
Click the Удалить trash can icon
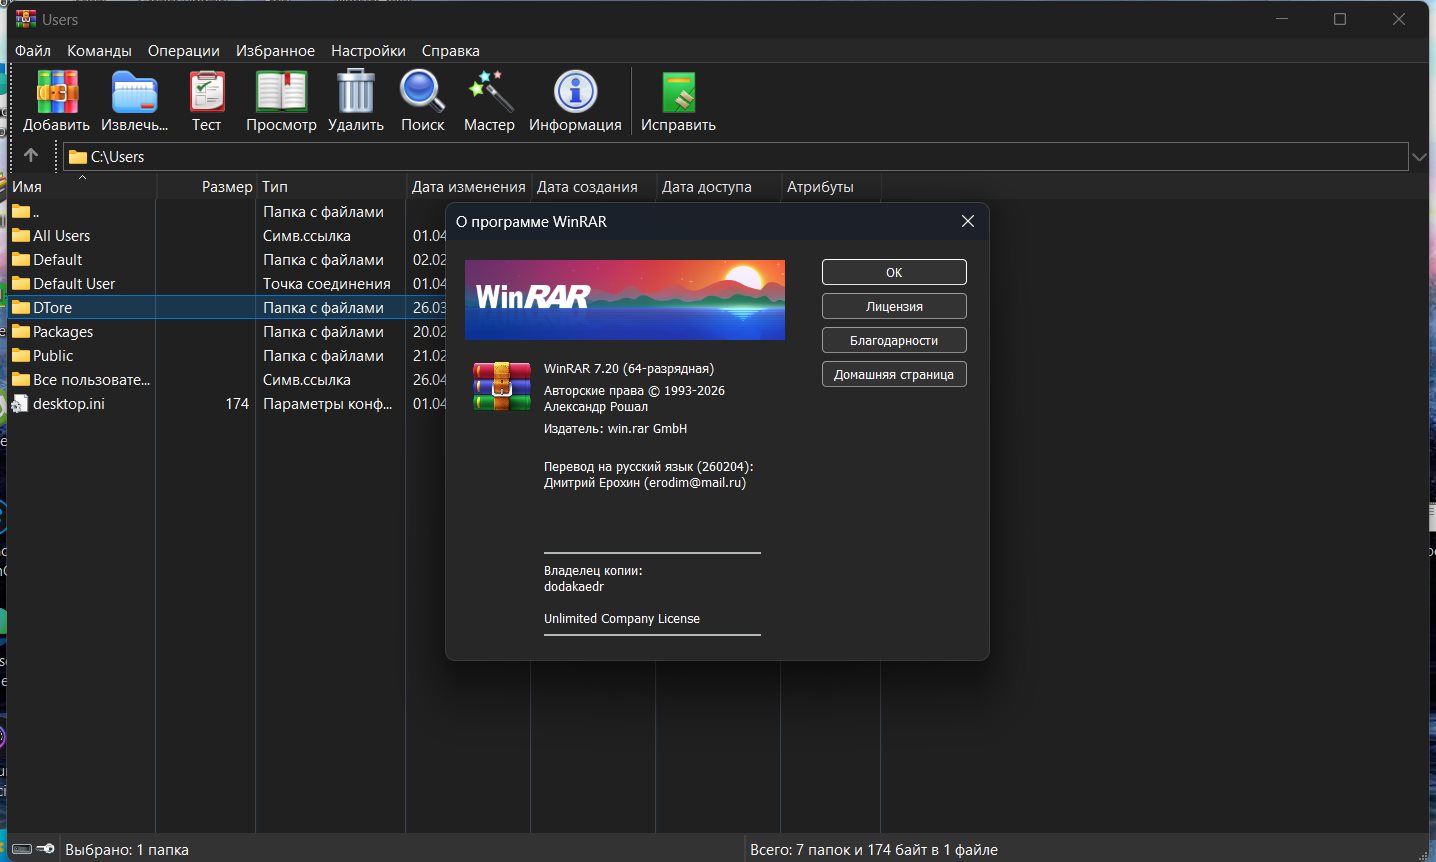coord(355,93)
